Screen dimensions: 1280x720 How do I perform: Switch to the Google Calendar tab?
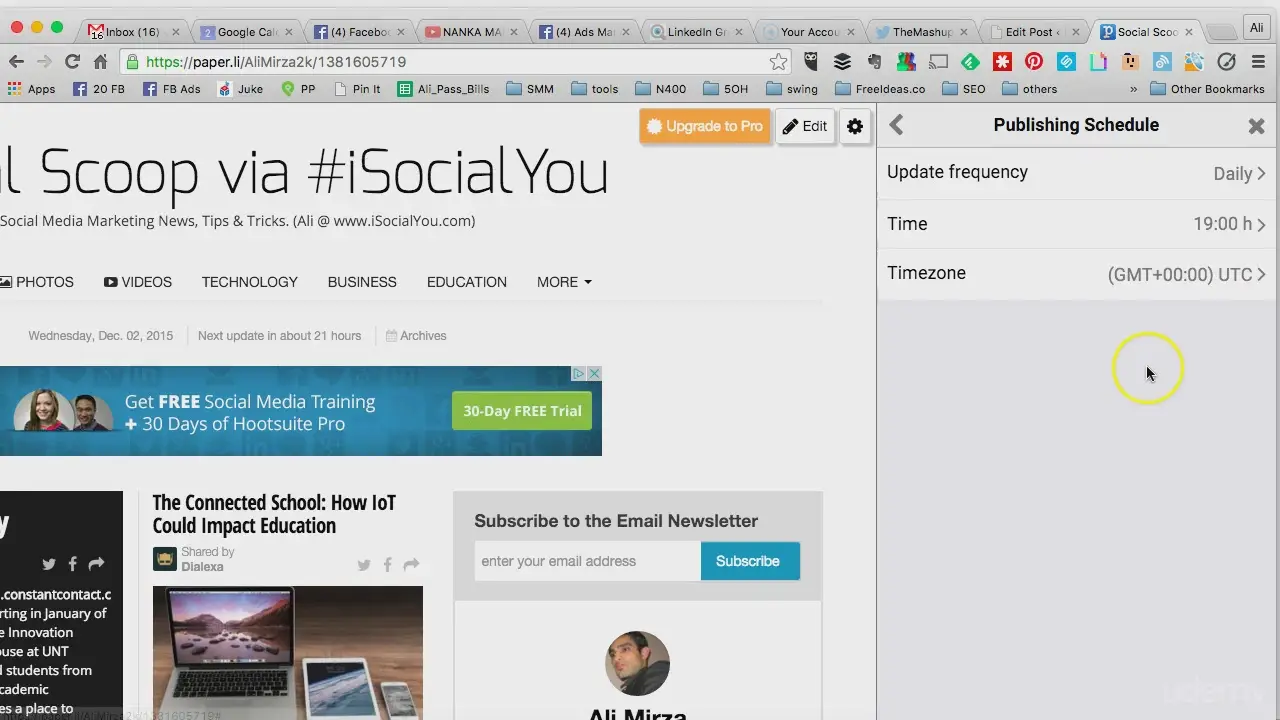point(245,32)
